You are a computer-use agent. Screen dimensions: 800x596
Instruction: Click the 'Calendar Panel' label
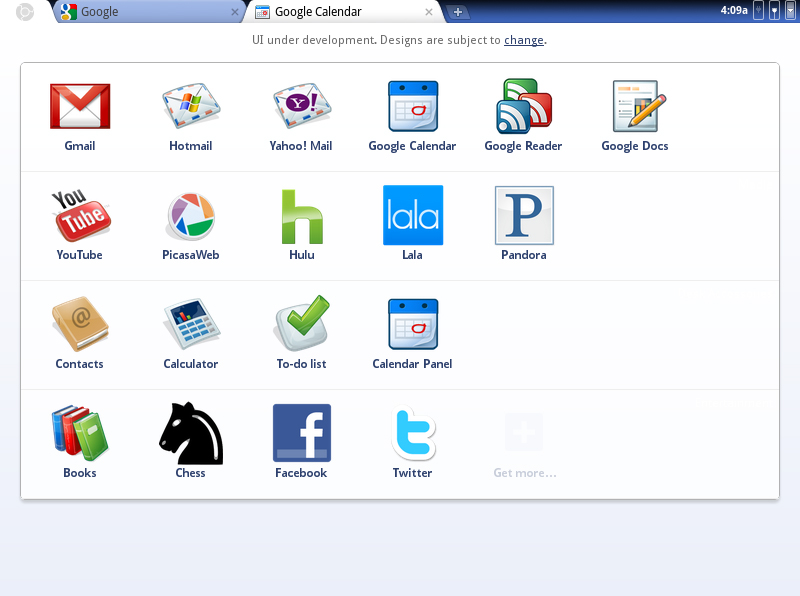pos(412,364)
